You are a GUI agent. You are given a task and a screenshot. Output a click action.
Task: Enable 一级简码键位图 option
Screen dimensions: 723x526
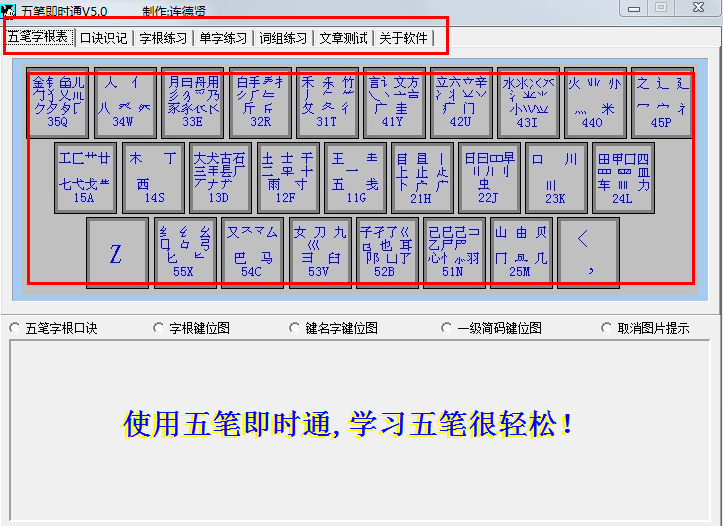[x=447, y=328]
